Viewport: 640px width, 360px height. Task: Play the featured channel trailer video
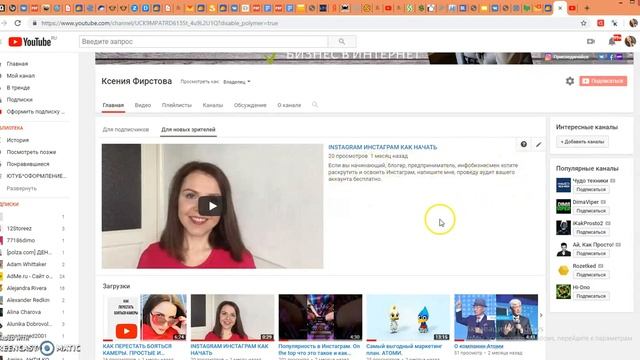tap(212, 206)
